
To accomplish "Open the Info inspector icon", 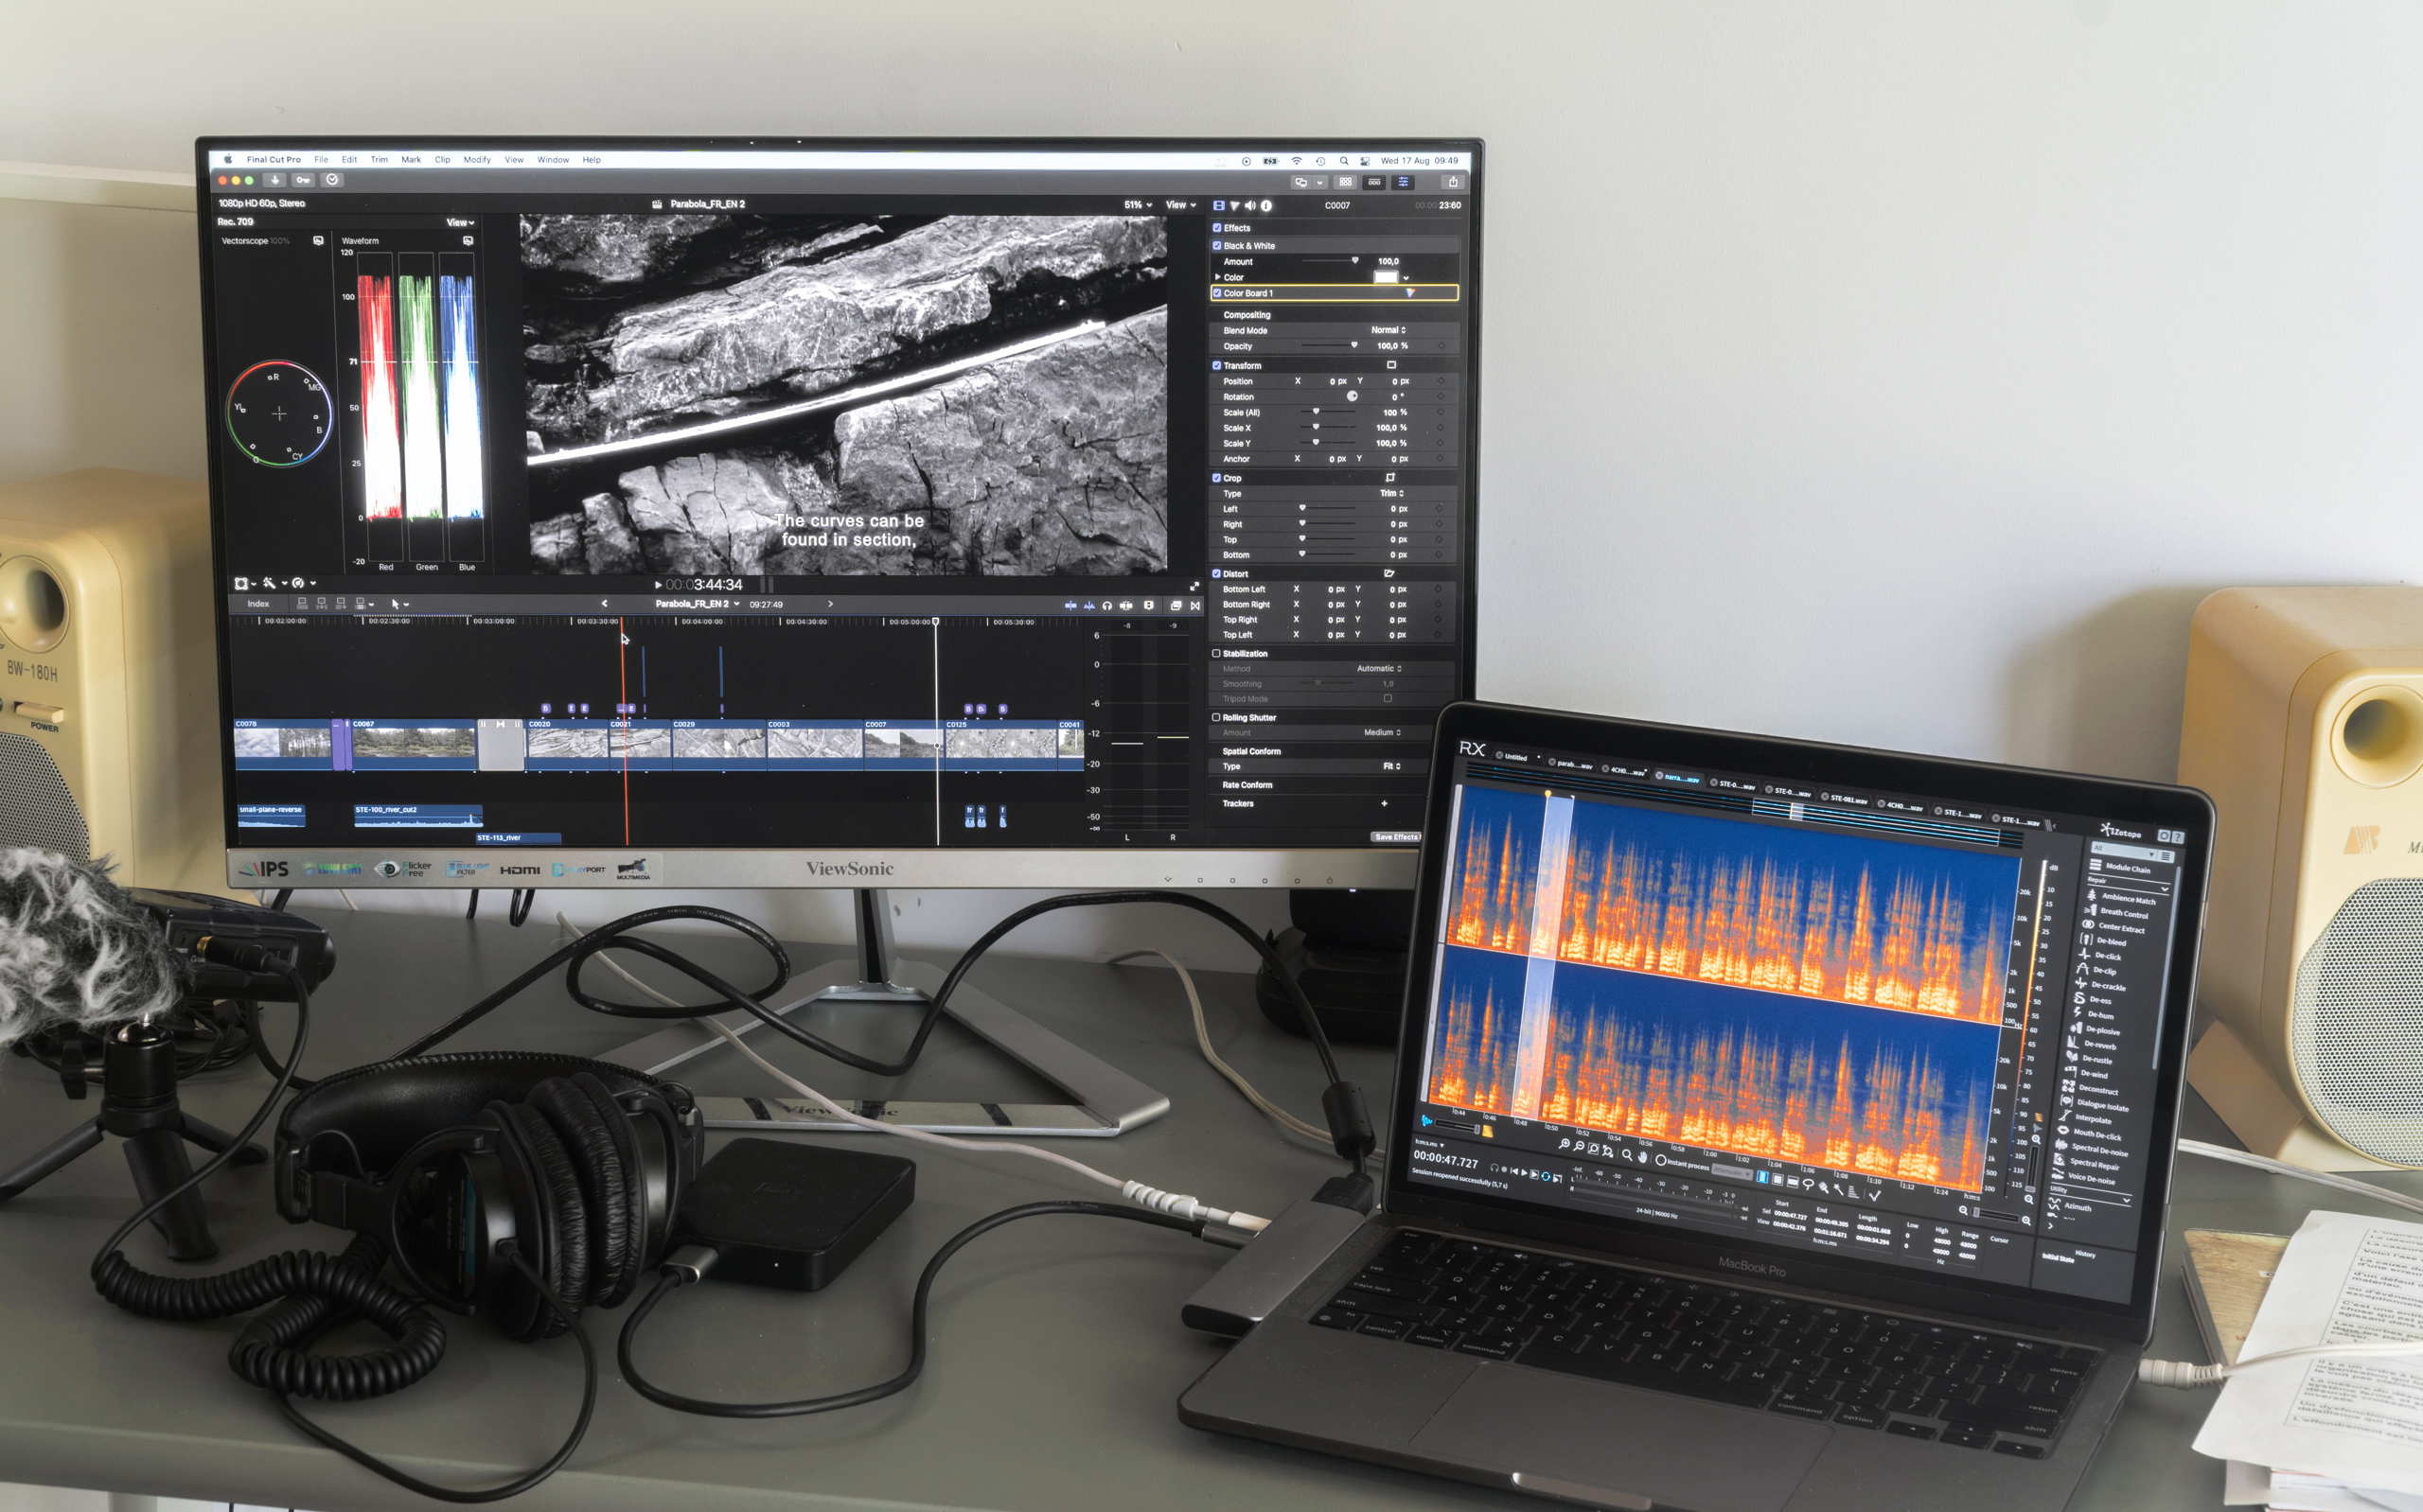I will [1266, 206].
